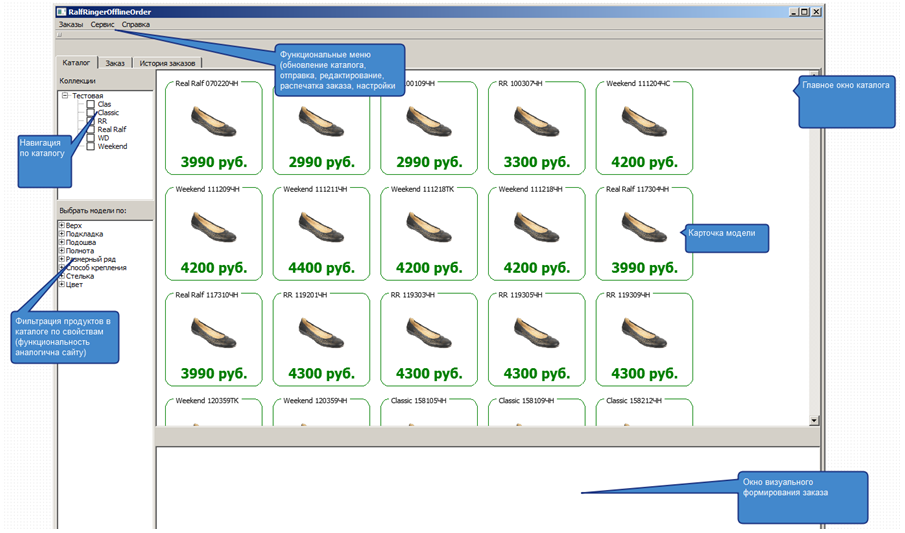Click the 3300 руб. price label
This screenshot has width=905, height=533.
click(536, 162)
